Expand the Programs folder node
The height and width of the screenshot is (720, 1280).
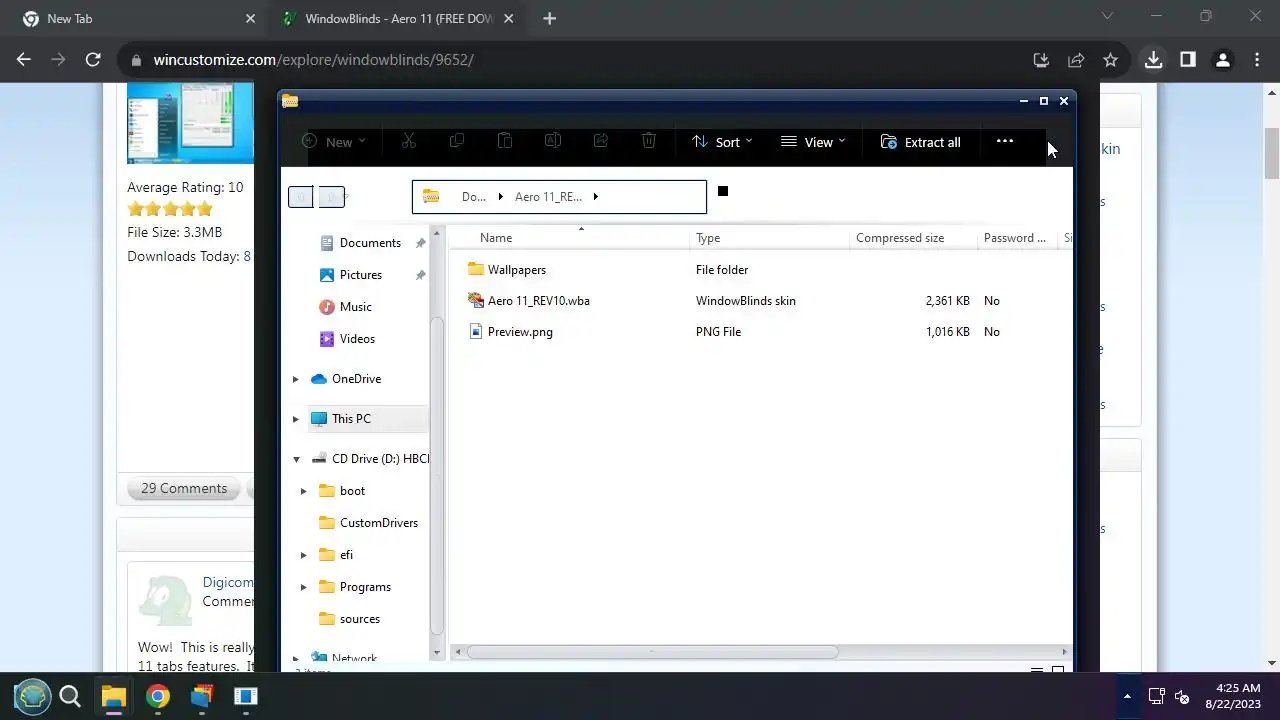[304, 587]
